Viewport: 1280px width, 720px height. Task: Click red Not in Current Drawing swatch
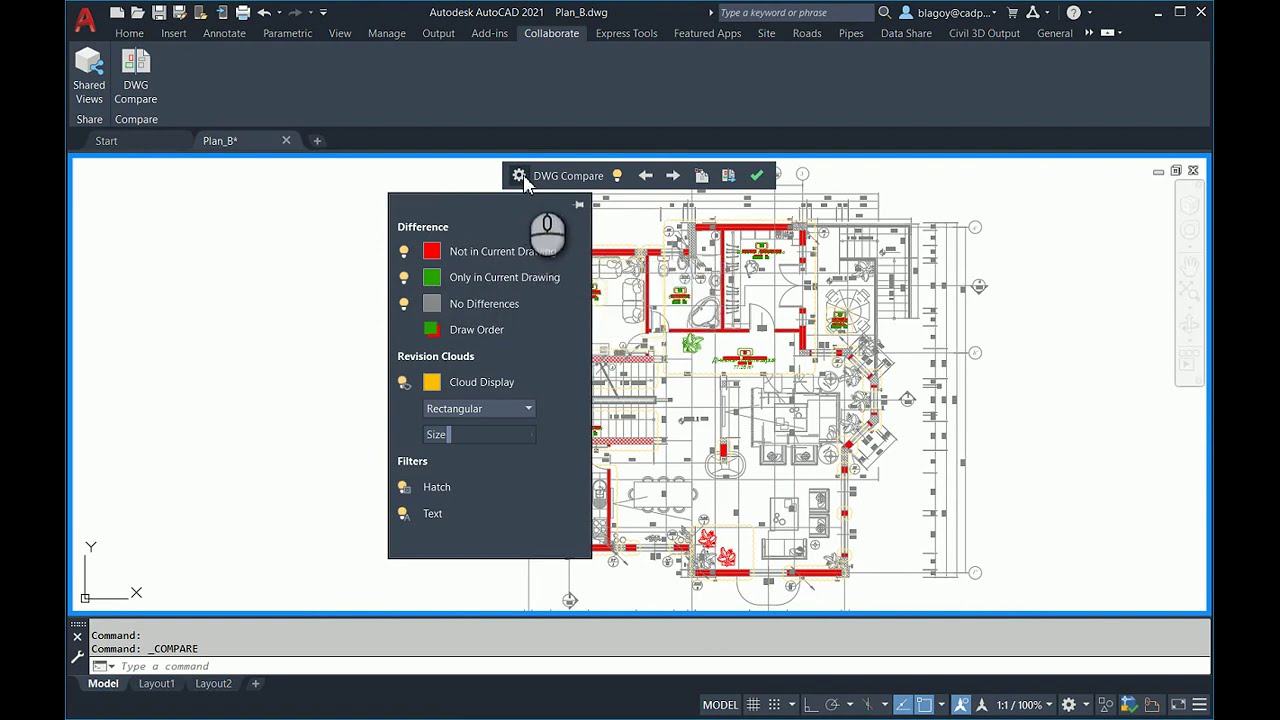[x=432, y=252]
